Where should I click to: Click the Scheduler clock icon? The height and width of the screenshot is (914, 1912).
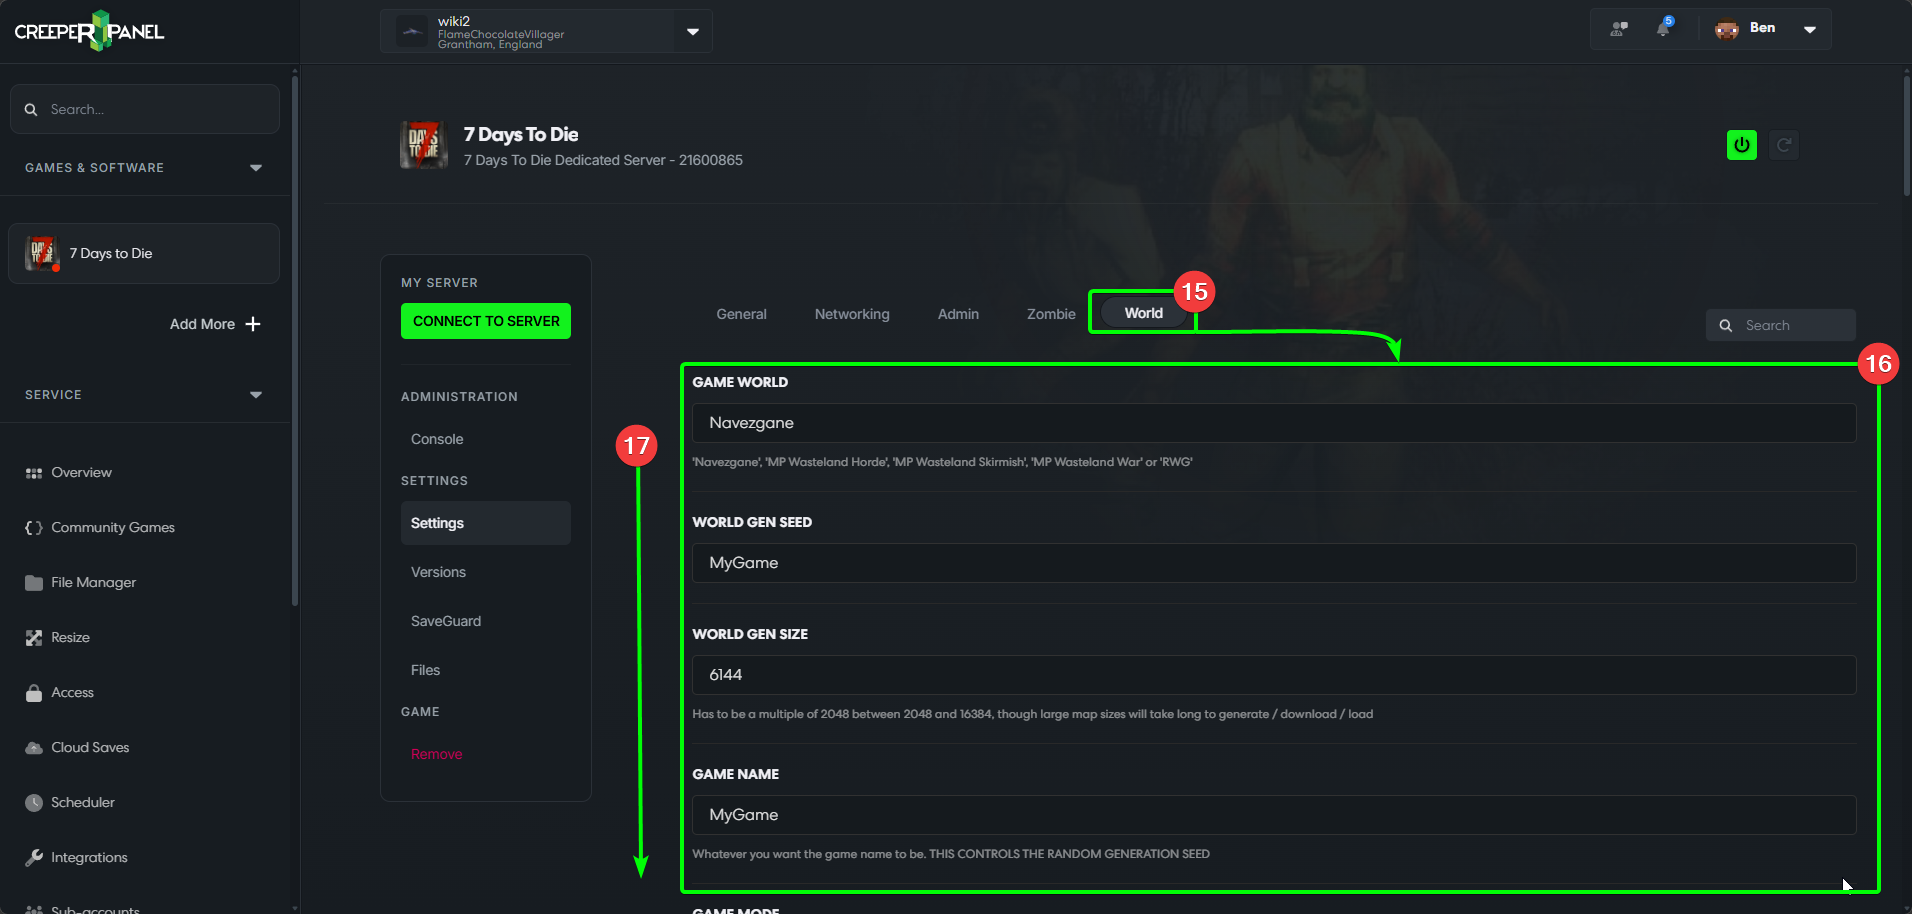coord(33,802)
